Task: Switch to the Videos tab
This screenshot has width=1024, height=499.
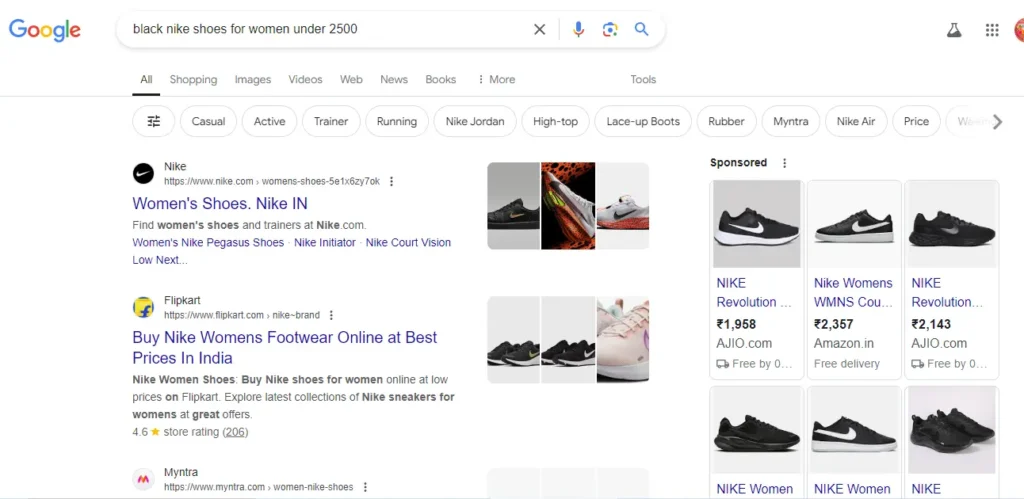Action: [305, 80]
